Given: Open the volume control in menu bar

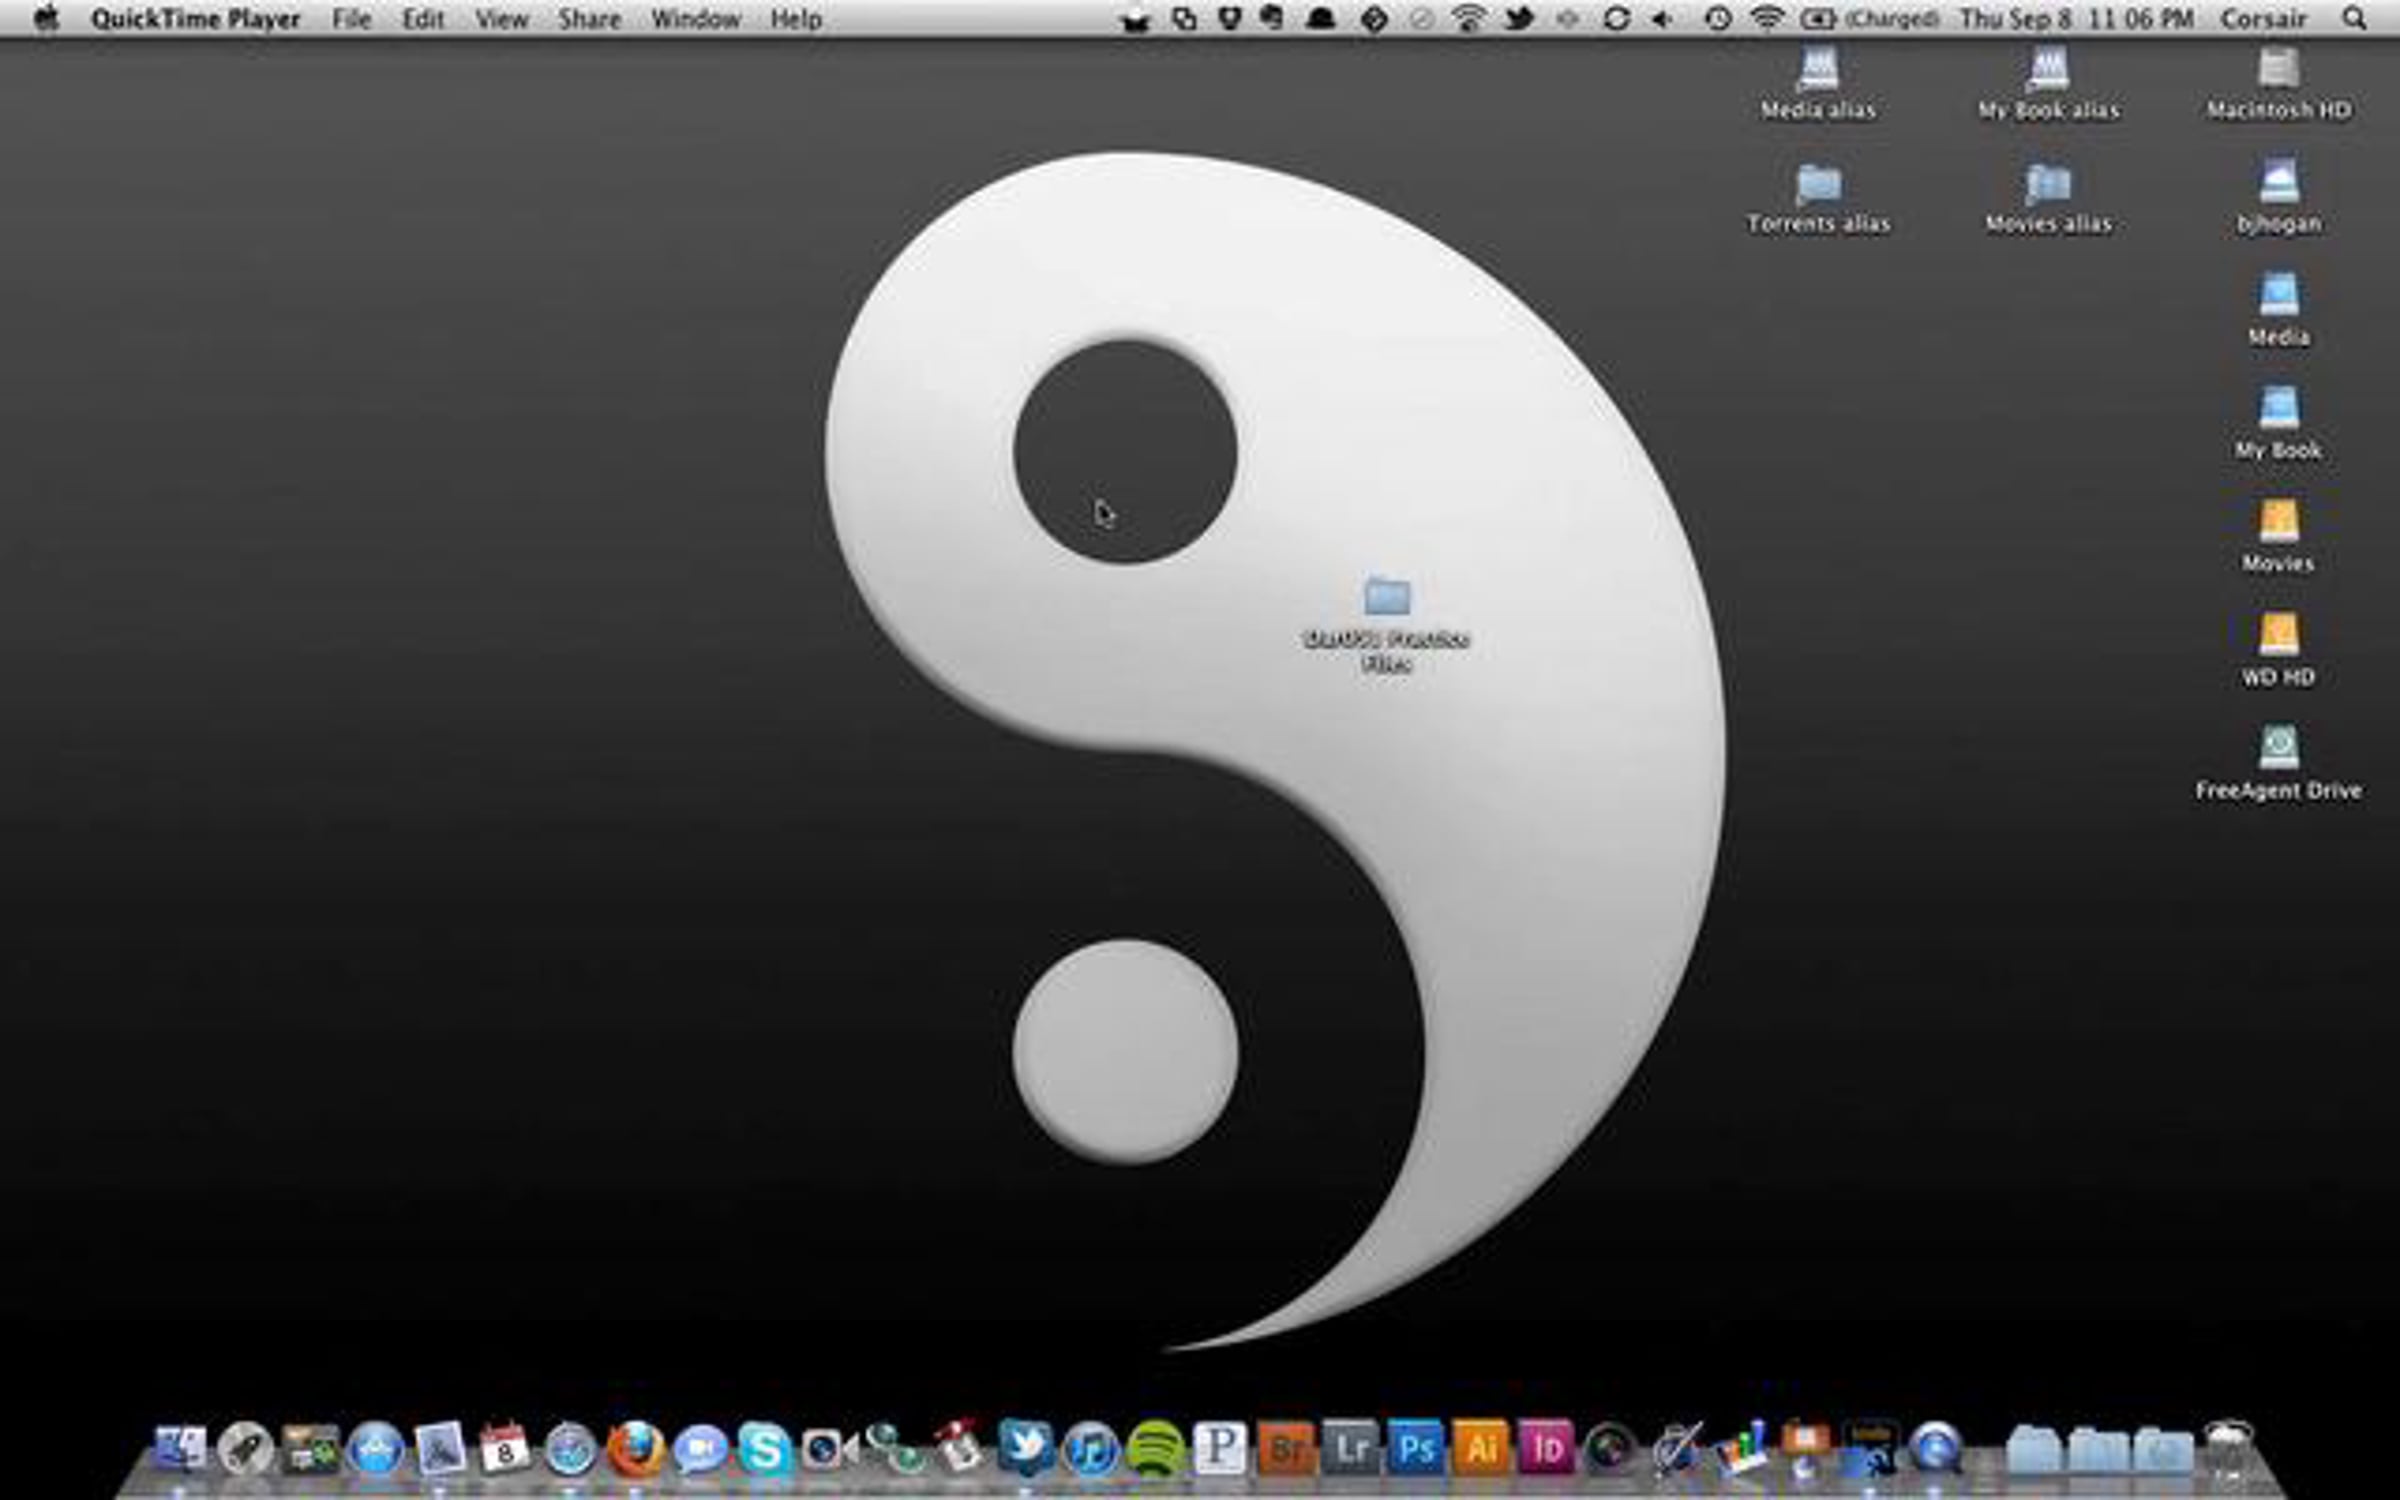Looking at the screenshot, I should click(1663, 19).
